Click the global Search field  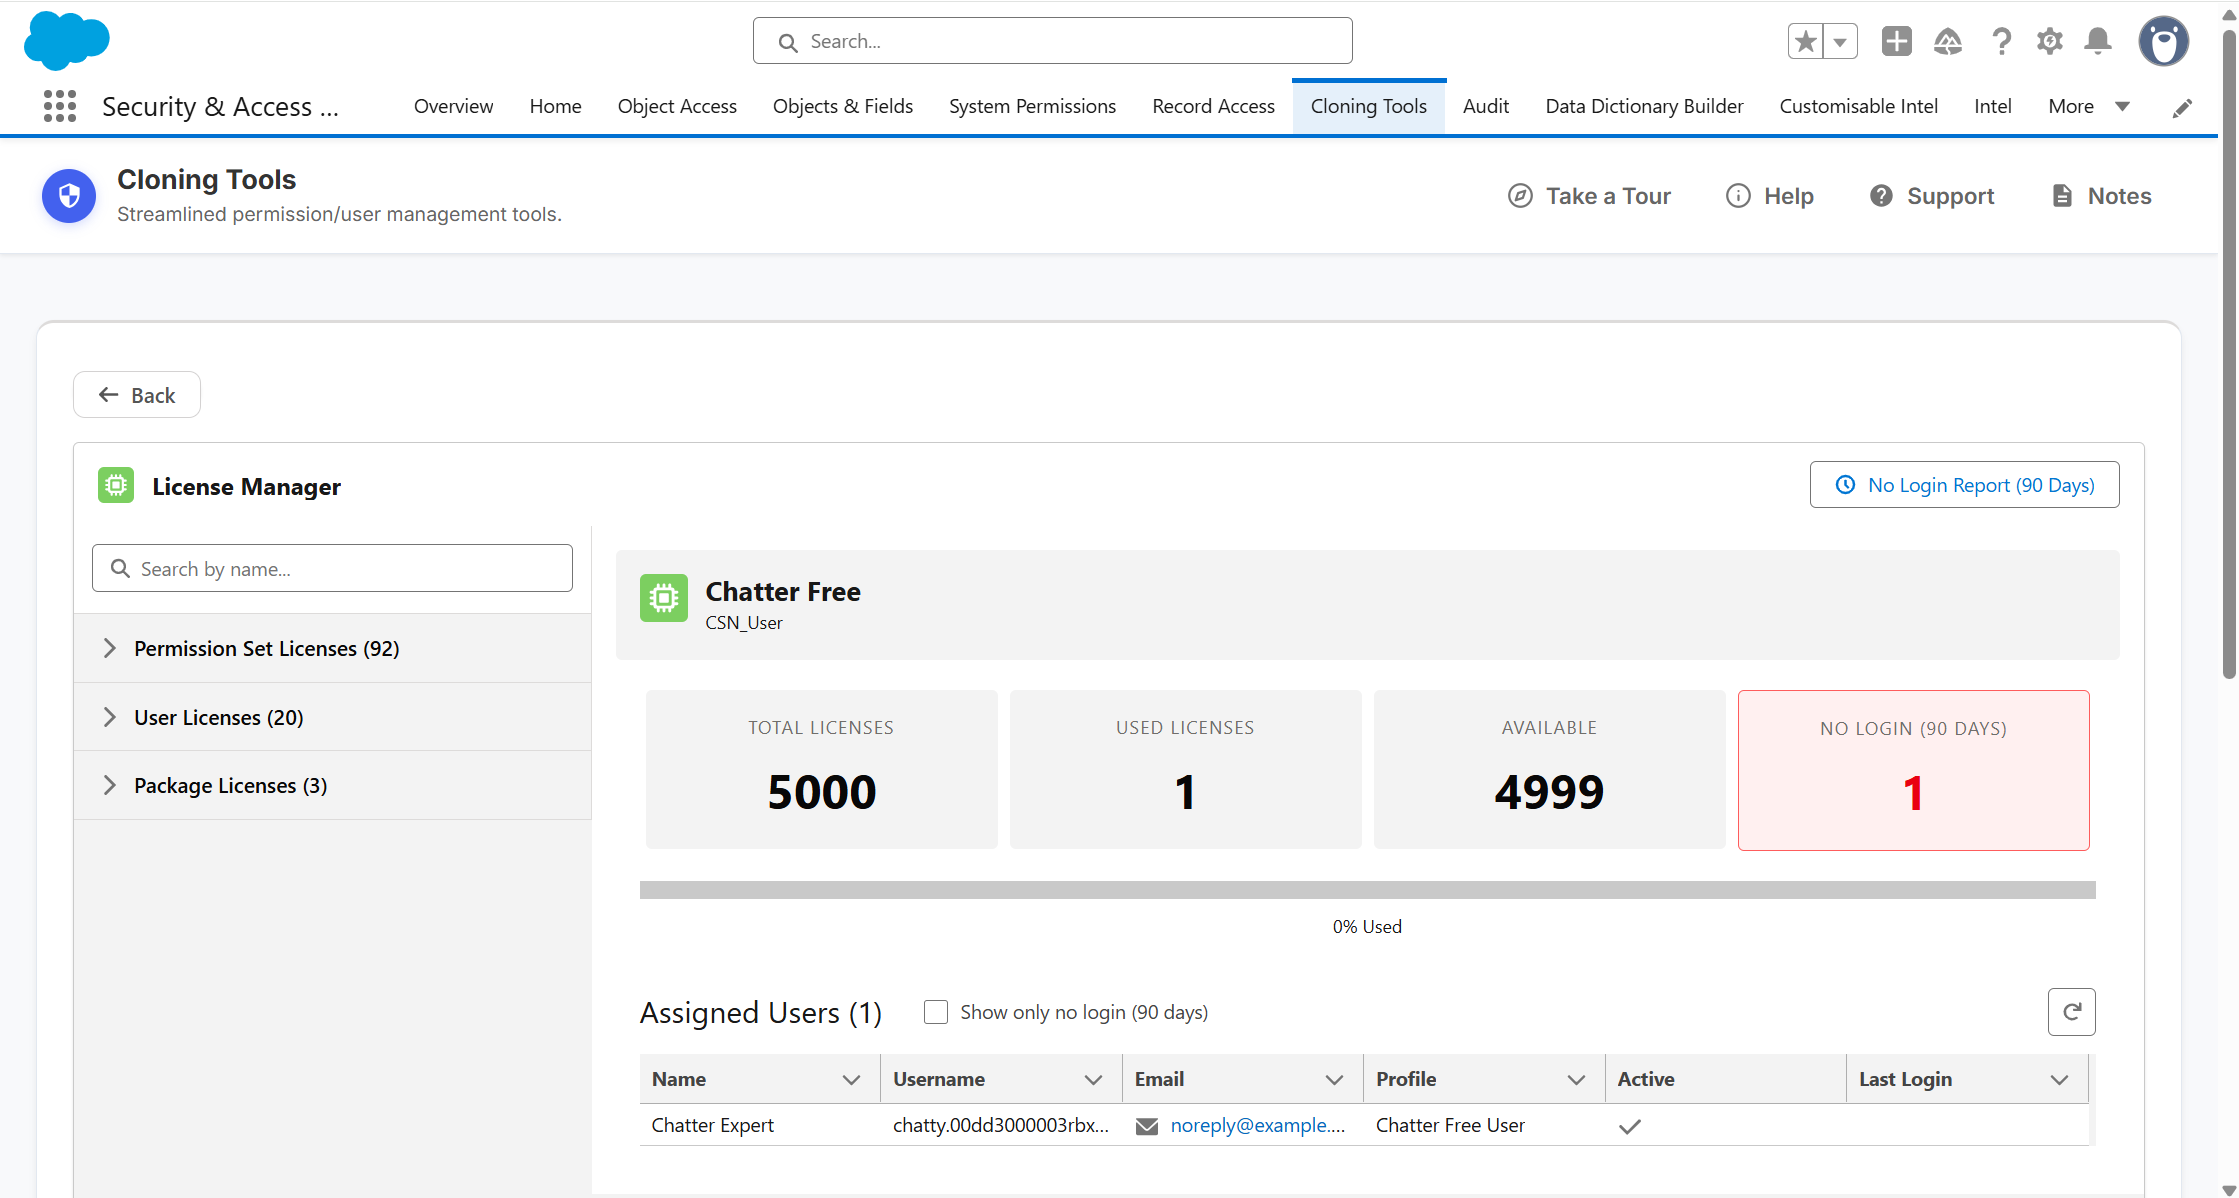1053,41
